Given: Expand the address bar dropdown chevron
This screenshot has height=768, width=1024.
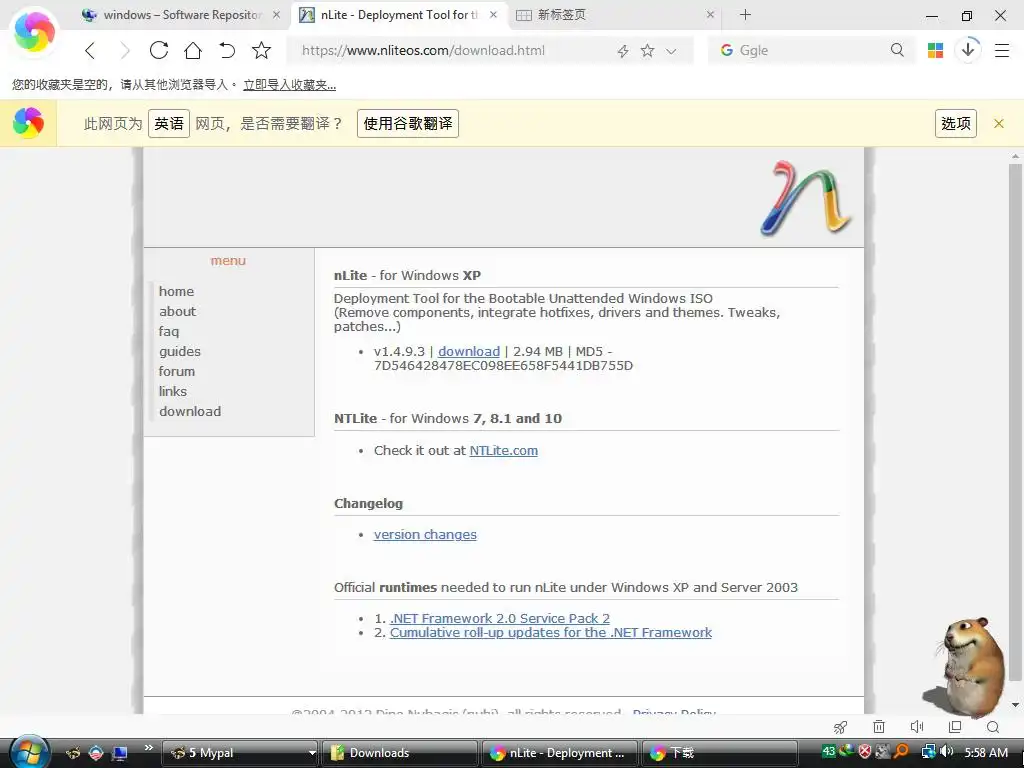Looking at the screenshot, I should point(671,51).
